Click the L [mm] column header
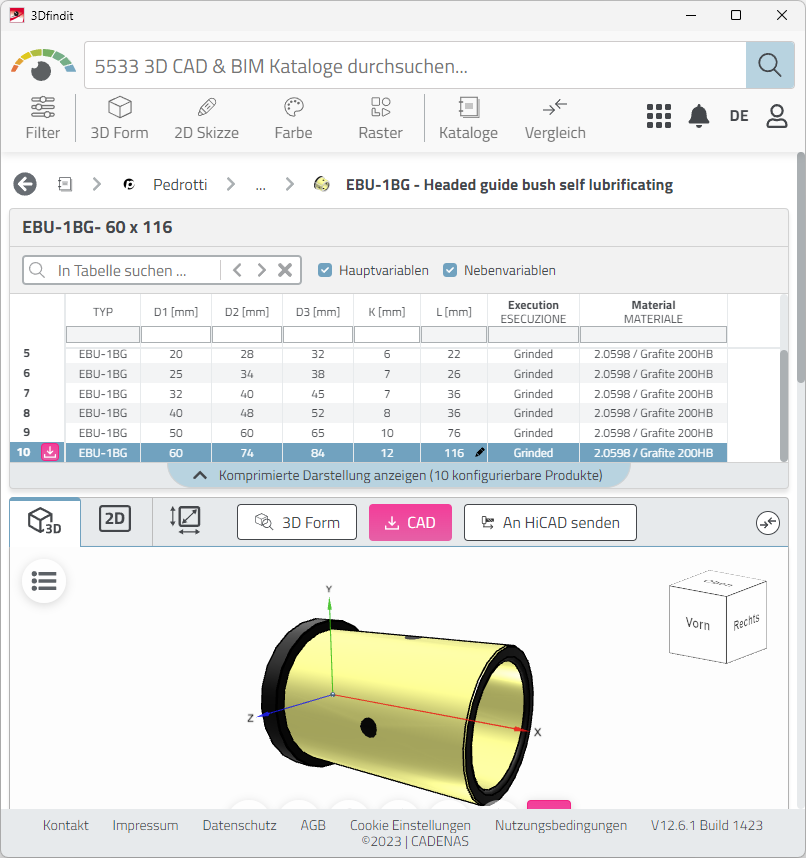This screenshot has width=806, height=858. pos(454,312)
